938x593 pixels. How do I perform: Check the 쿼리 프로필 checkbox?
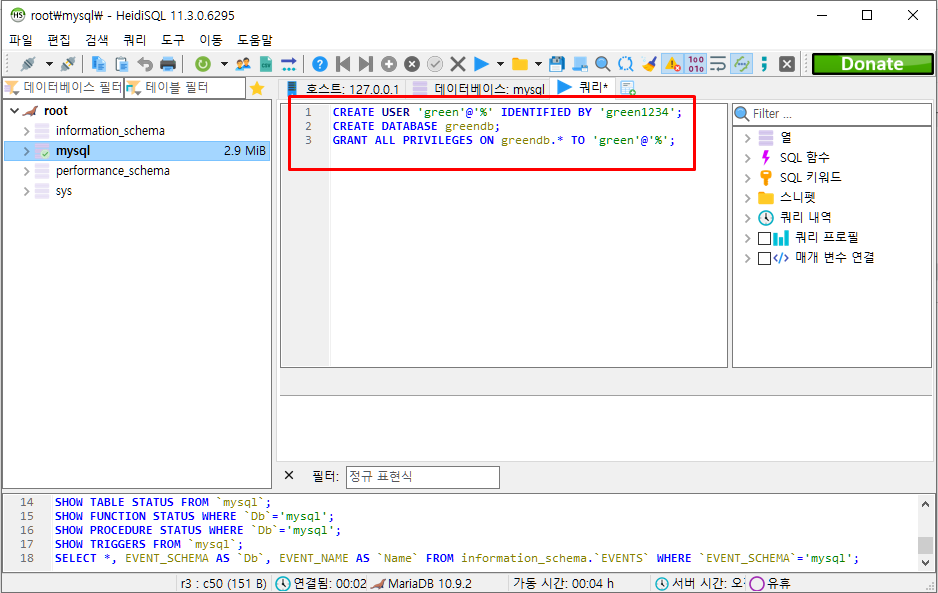tap(764, 238)
